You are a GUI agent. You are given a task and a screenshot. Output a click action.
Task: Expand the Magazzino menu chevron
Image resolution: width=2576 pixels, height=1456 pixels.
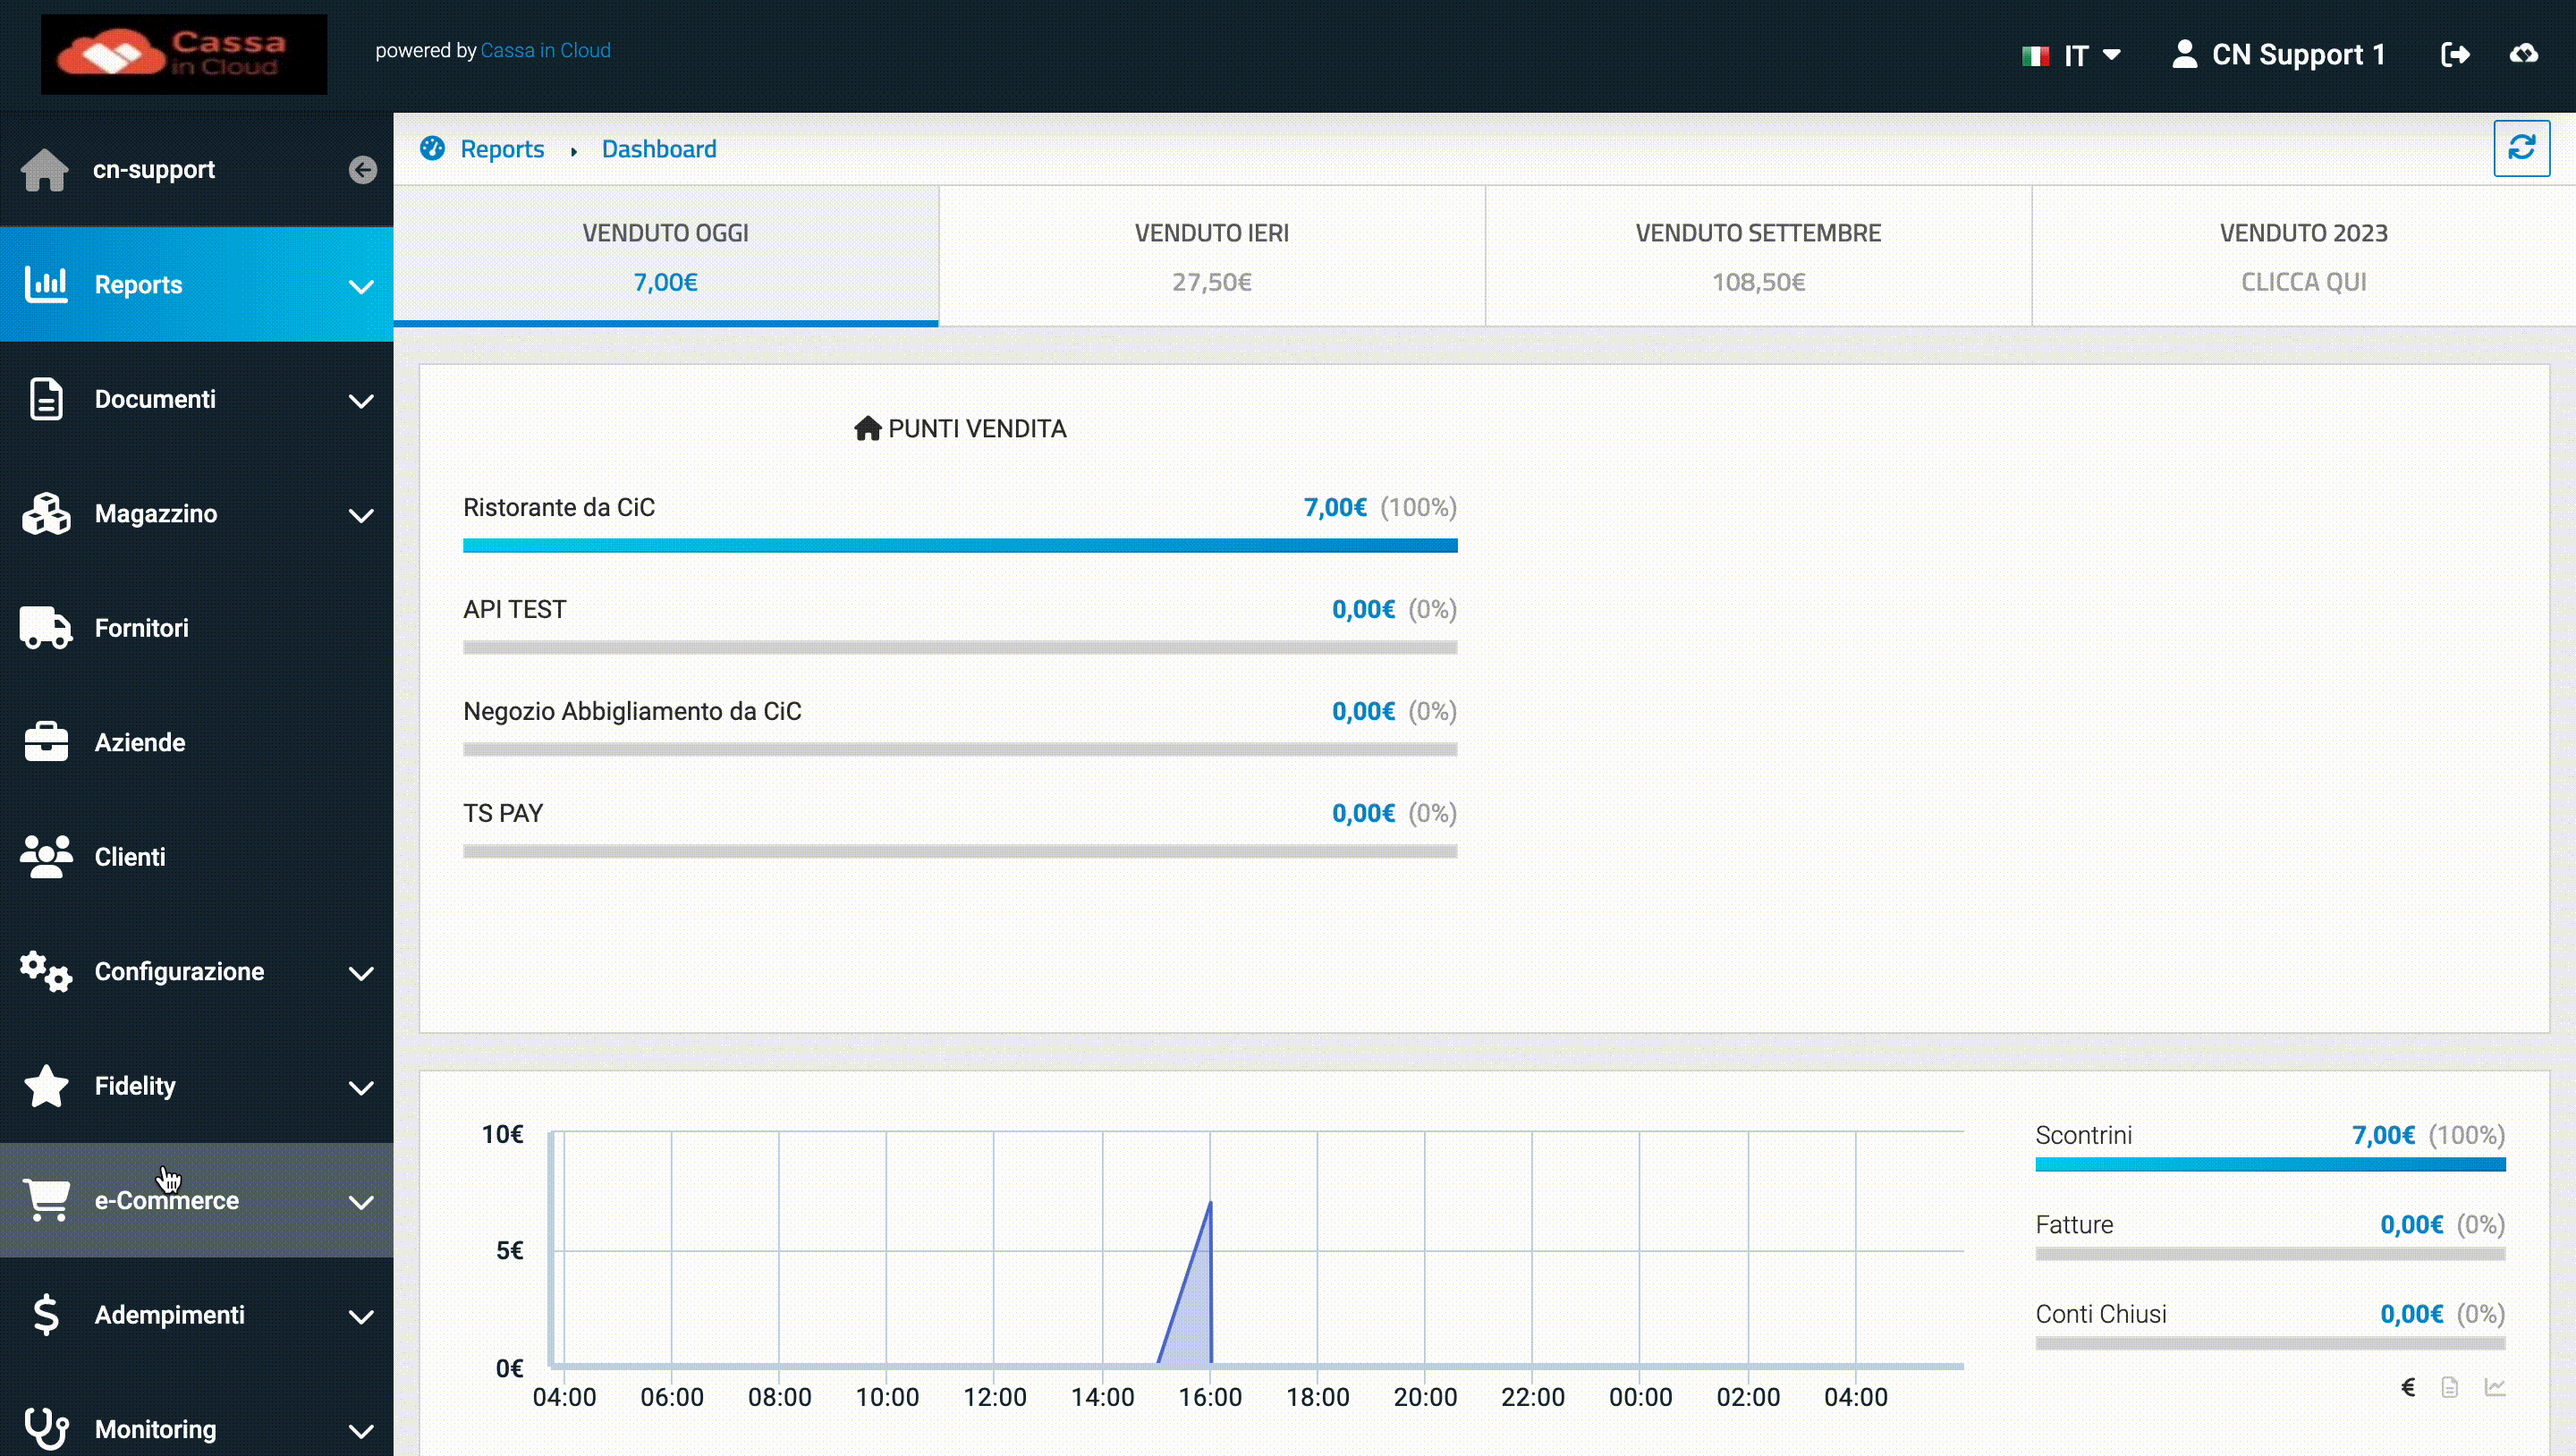point(361,515)
